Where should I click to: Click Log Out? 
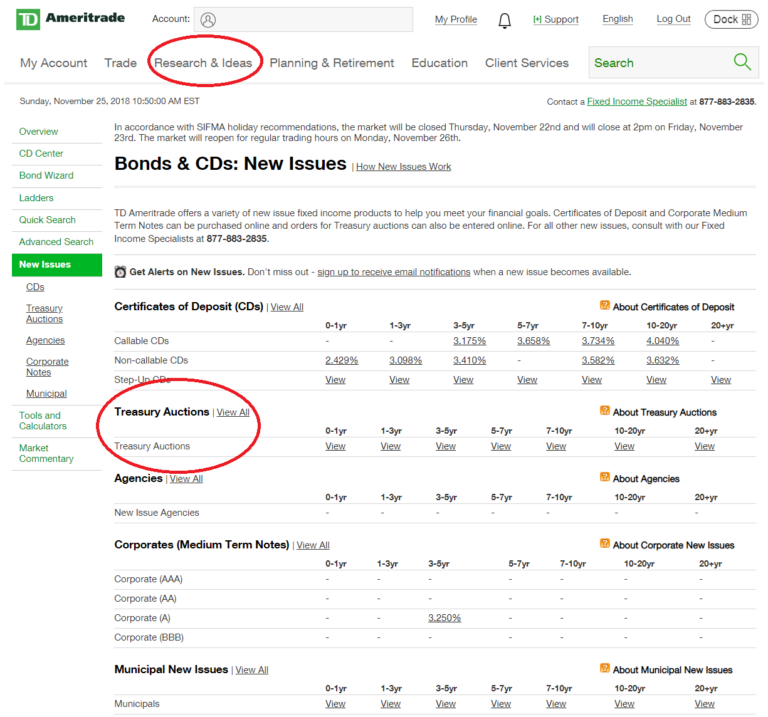pyautogui.click(x=673, y=19)
